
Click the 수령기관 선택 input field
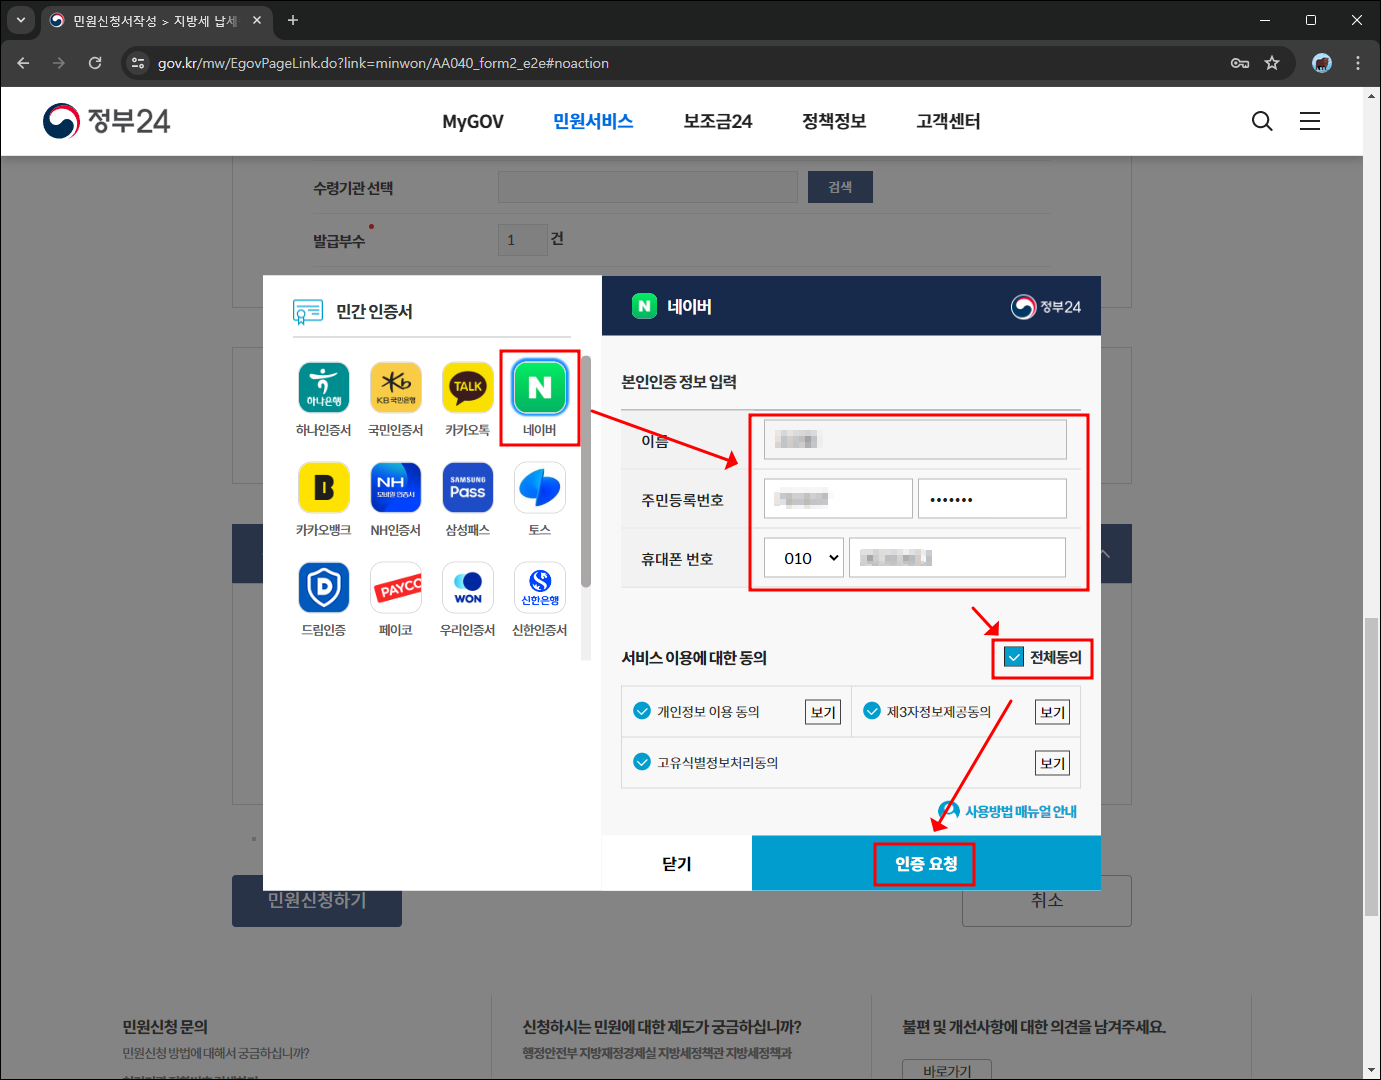click(648, 187)
